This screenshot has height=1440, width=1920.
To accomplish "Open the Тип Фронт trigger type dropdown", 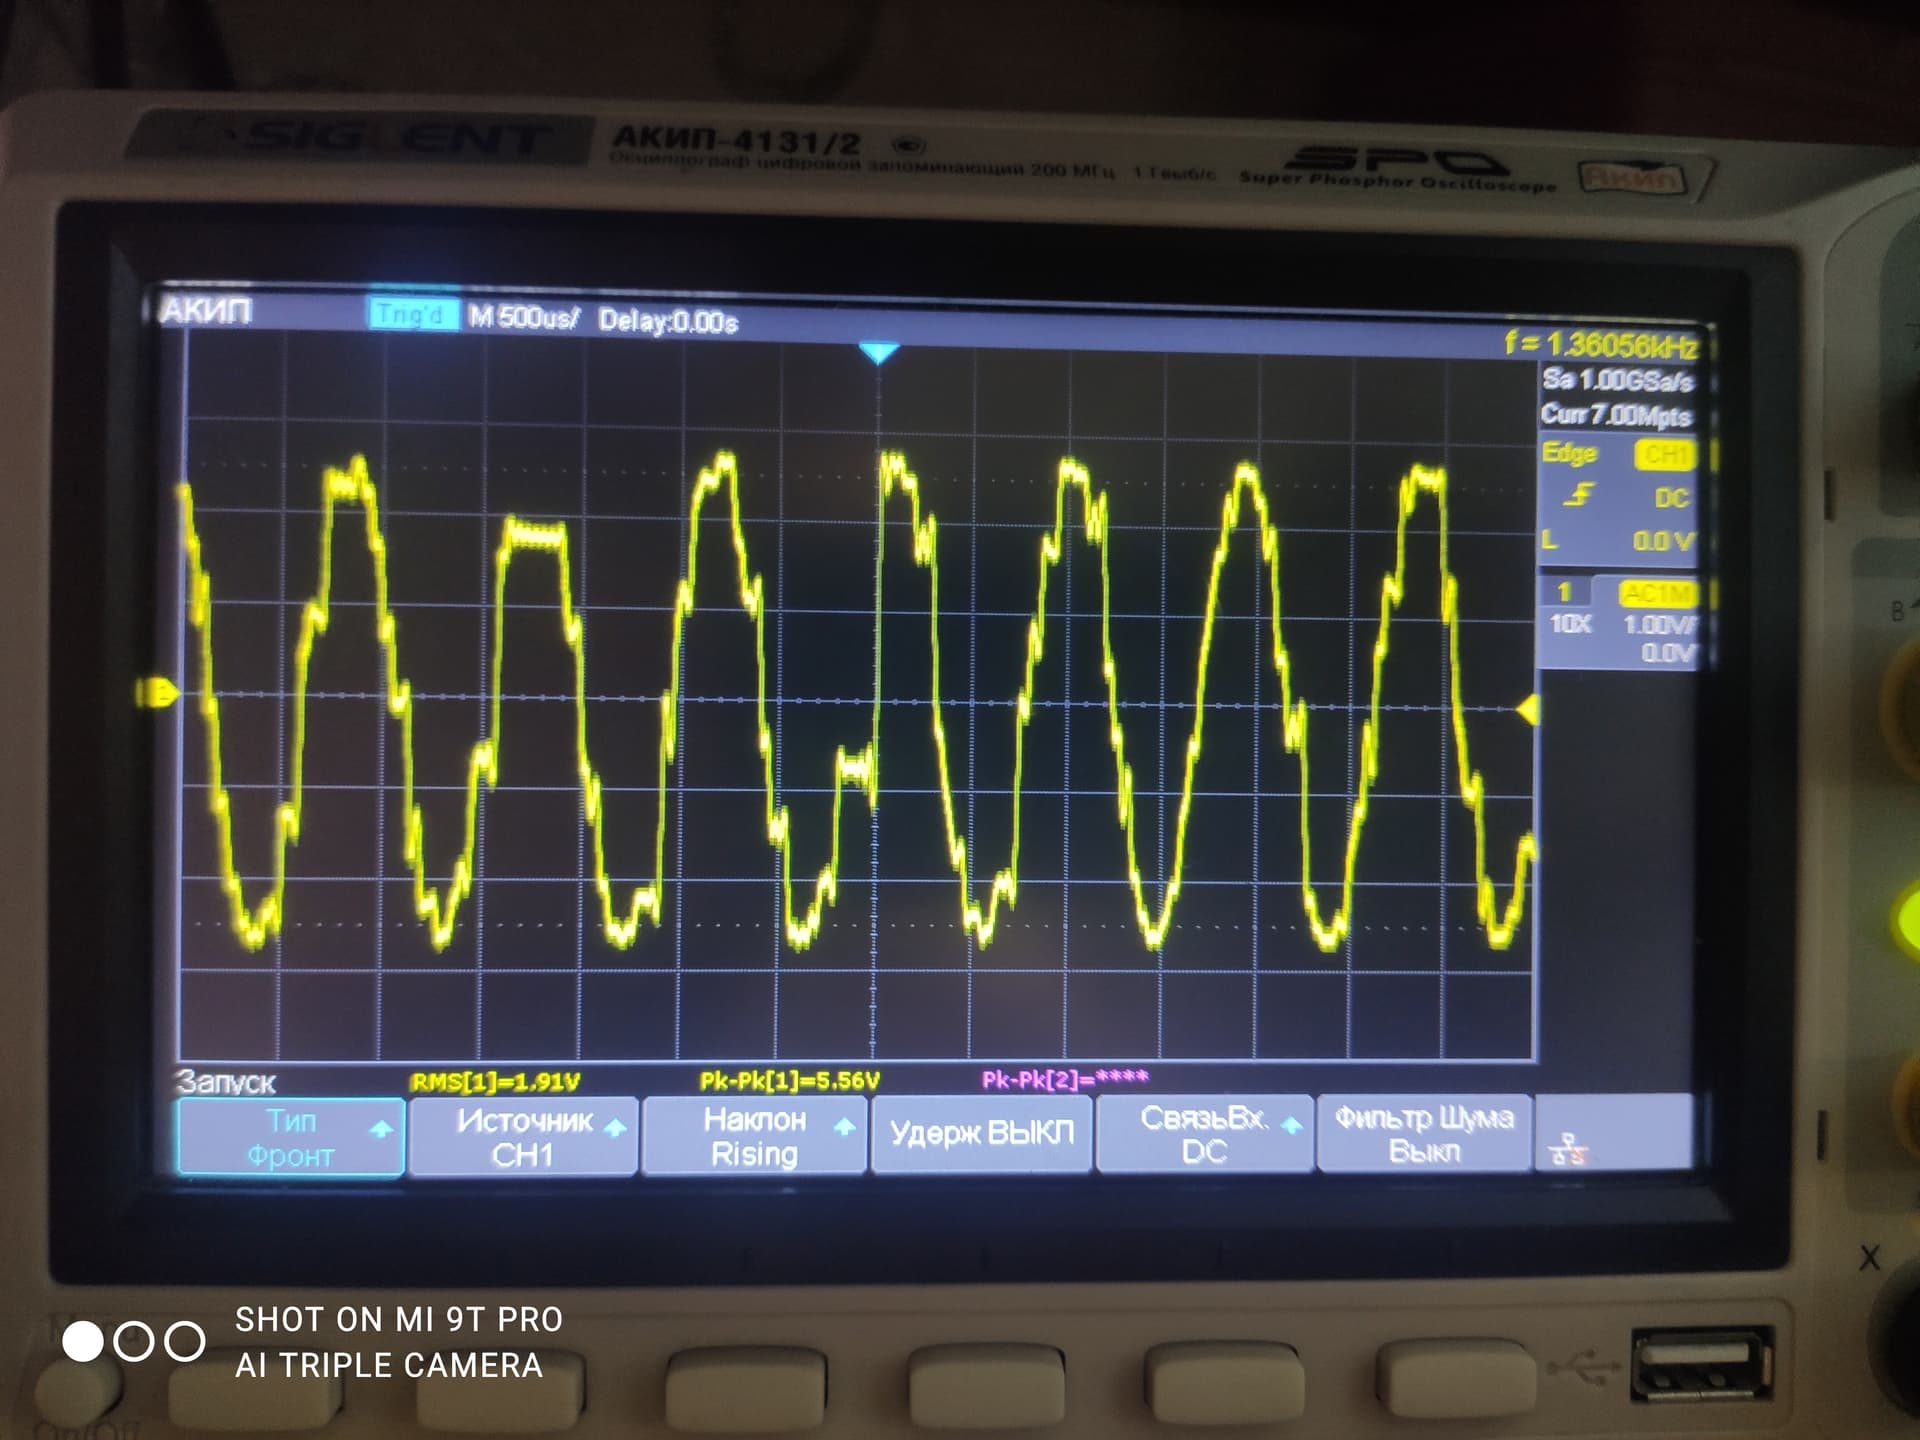I will [x=291, y=1138].
